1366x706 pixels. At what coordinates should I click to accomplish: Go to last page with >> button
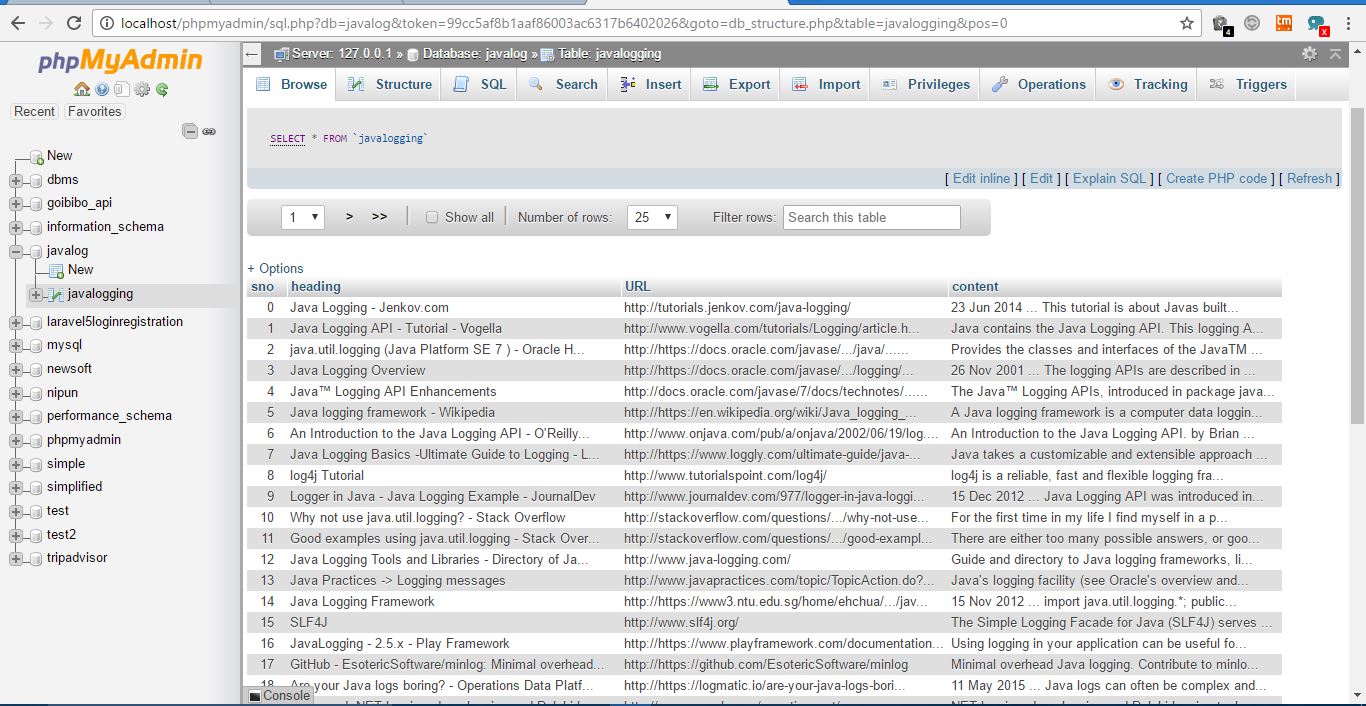379,216
